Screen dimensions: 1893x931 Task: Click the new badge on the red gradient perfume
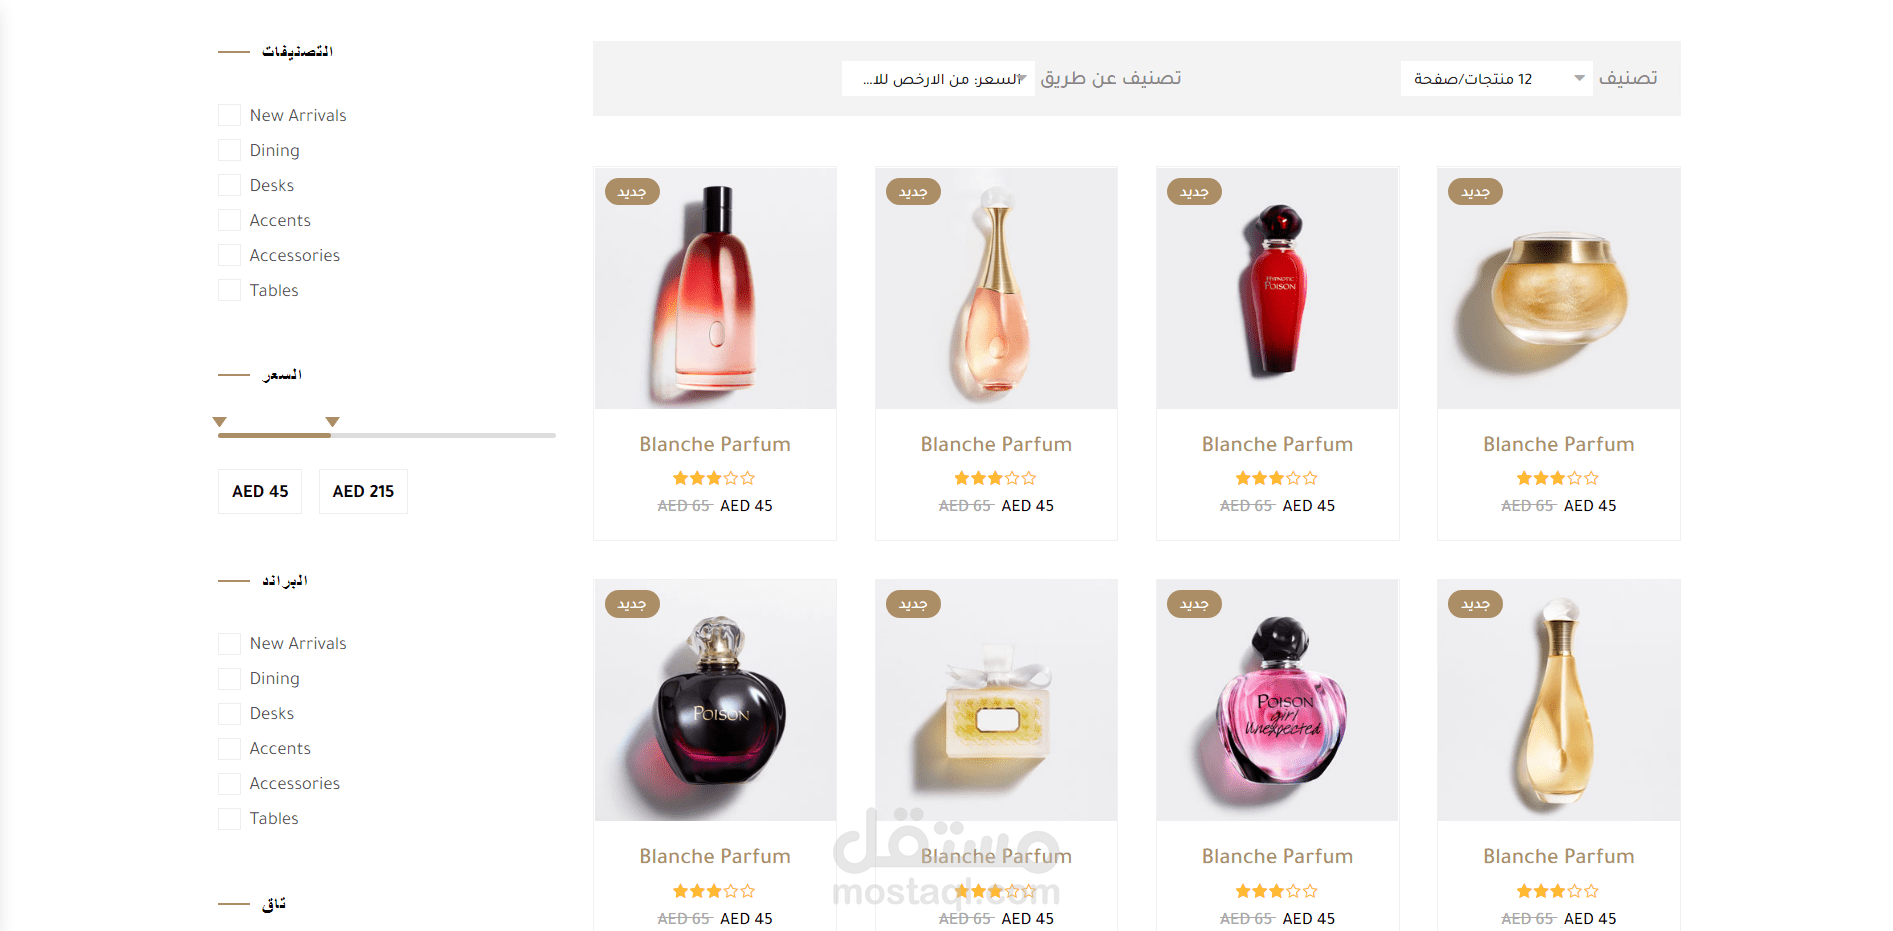[x=632, y=191]
